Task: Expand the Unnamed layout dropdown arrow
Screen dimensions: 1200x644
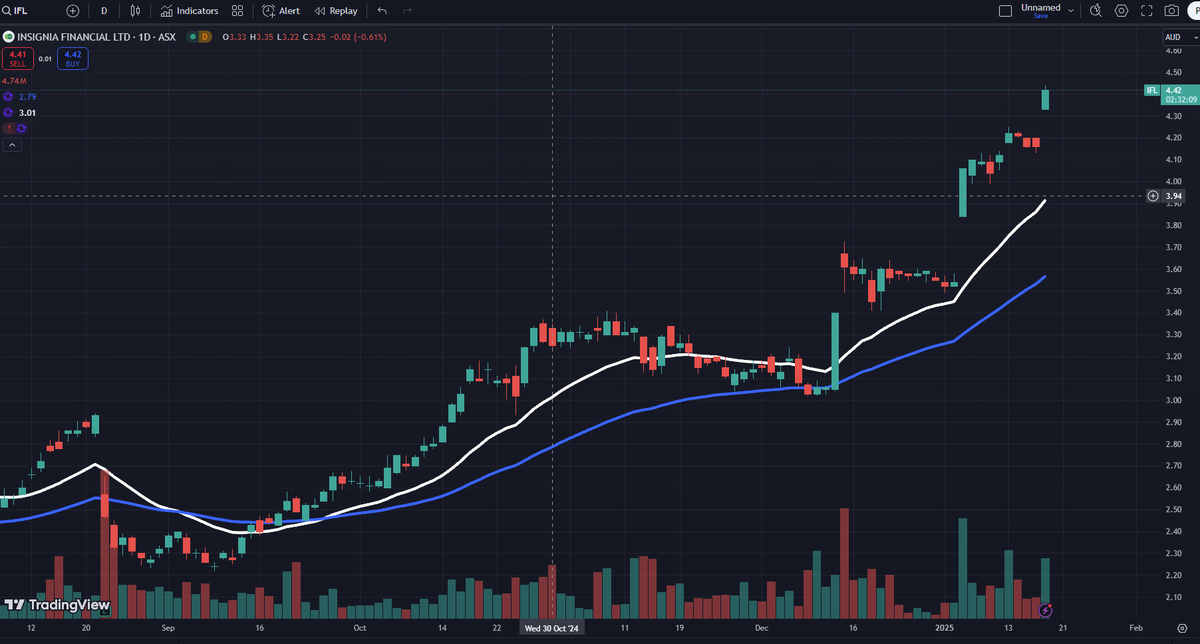Action: pos(1071,10)
